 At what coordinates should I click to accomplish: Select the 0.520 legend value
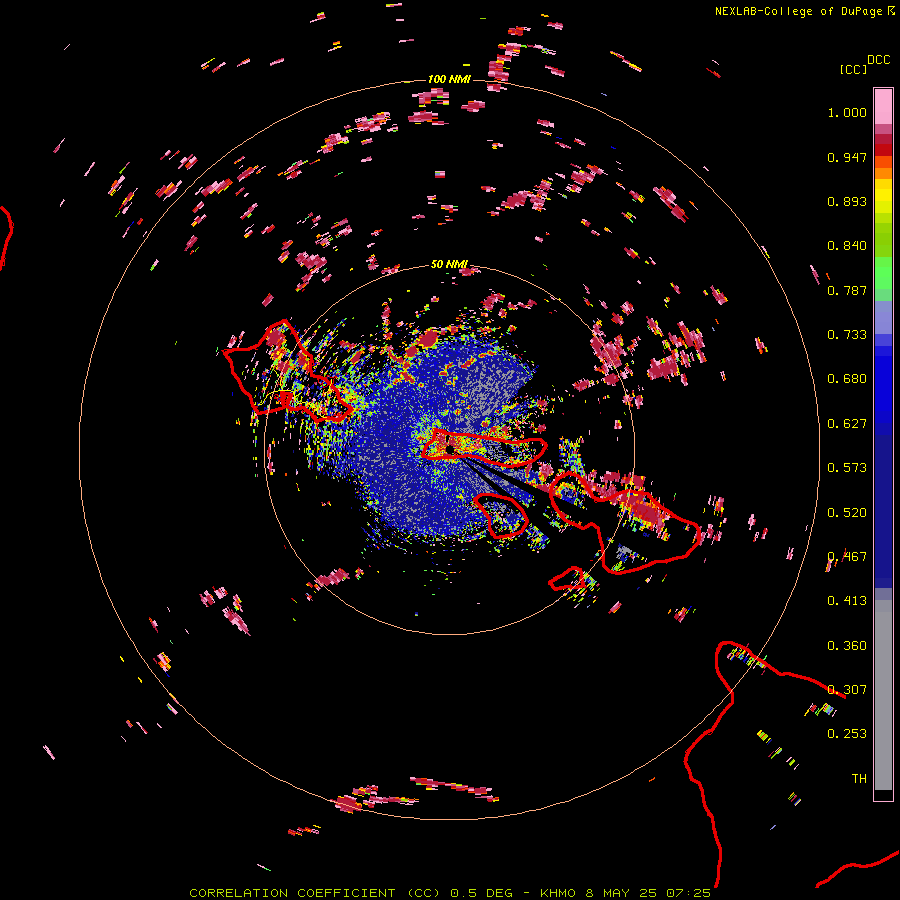[847, 513]
